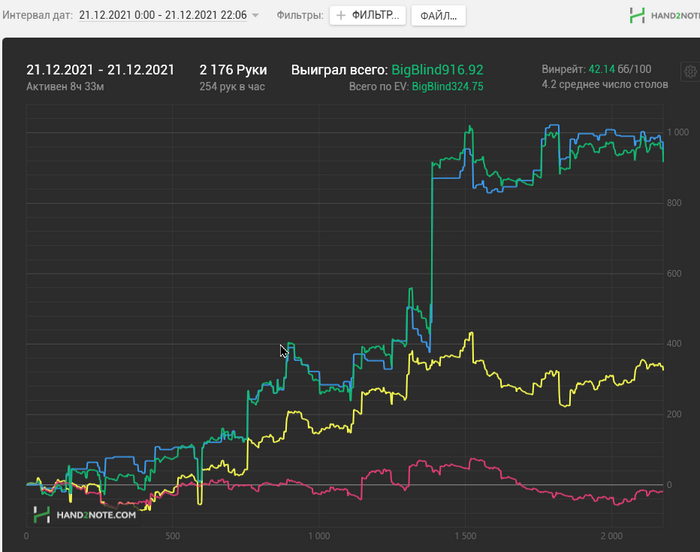
Task: Click the 500 x-axis label
Action: 173,536
